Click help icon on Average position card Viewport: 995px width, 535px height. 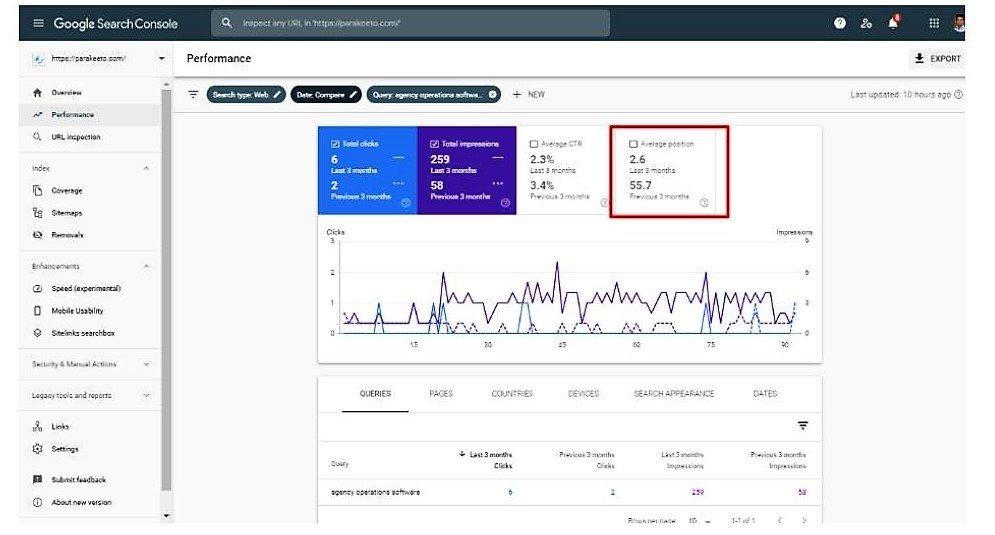click(704, 202)
